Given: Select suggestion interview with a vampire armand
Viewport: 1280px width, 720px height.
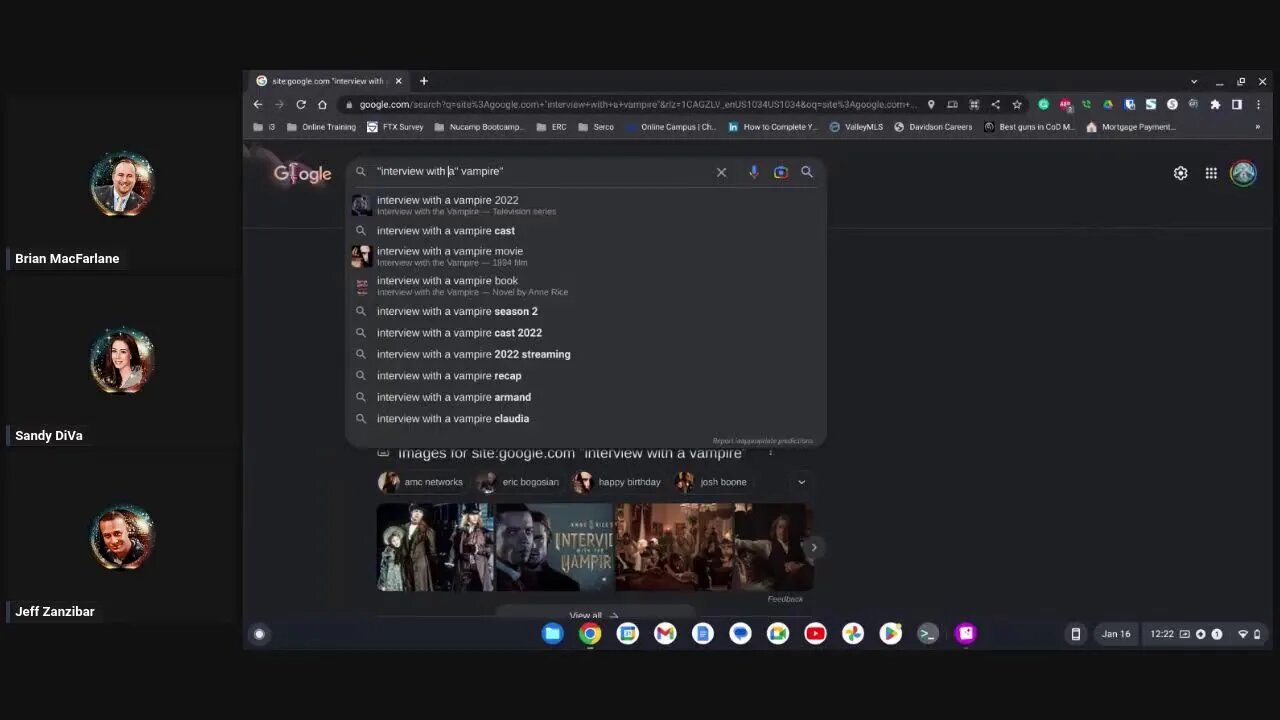Looking at the screenshot, I should pos(586,397).
